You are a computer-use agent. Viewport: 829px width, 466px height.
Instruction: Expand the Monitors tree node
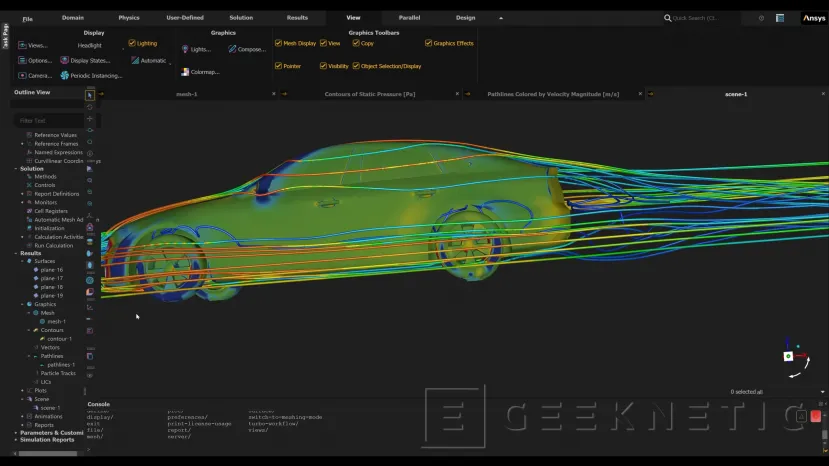pos(22,203)
